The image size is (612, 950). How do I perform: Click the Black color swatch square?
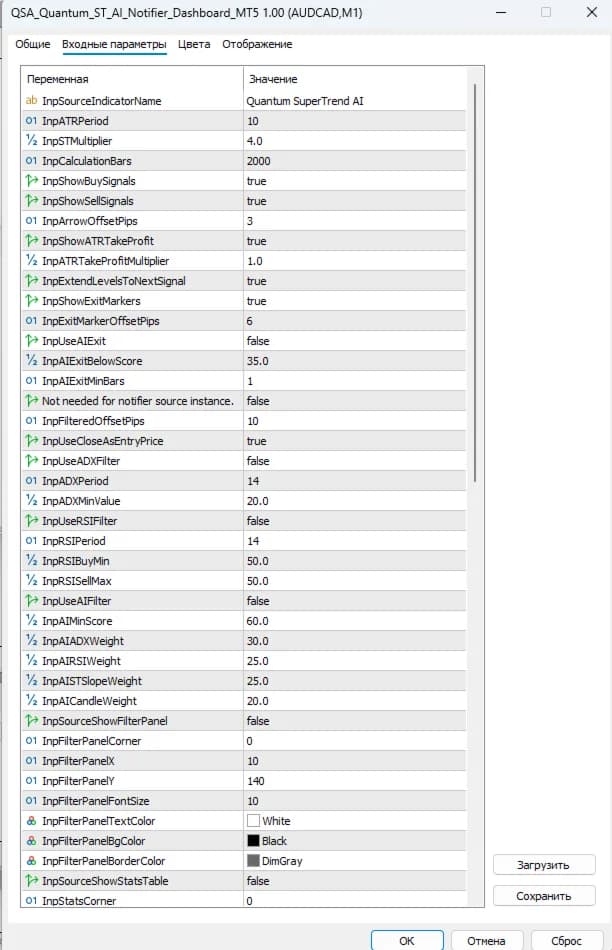[253, 840]
